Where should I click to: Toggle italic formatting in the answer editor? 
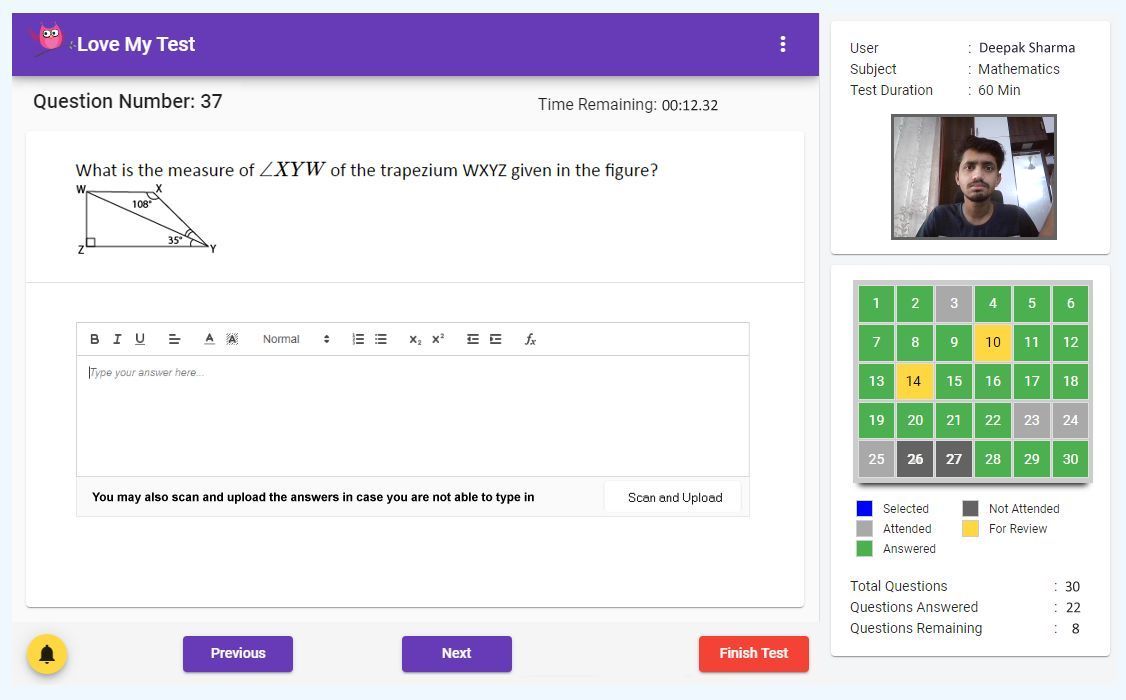coord(117,339)
